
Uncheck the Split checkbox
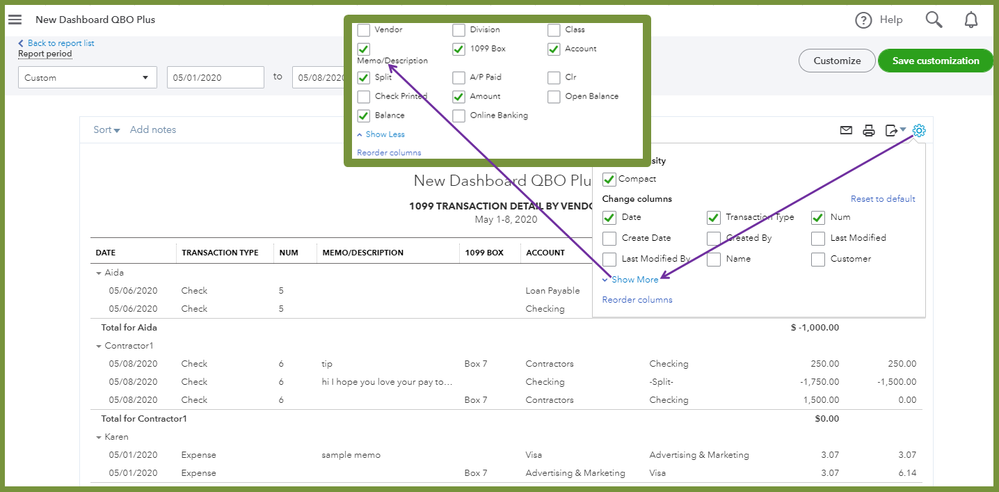point(363,78)
